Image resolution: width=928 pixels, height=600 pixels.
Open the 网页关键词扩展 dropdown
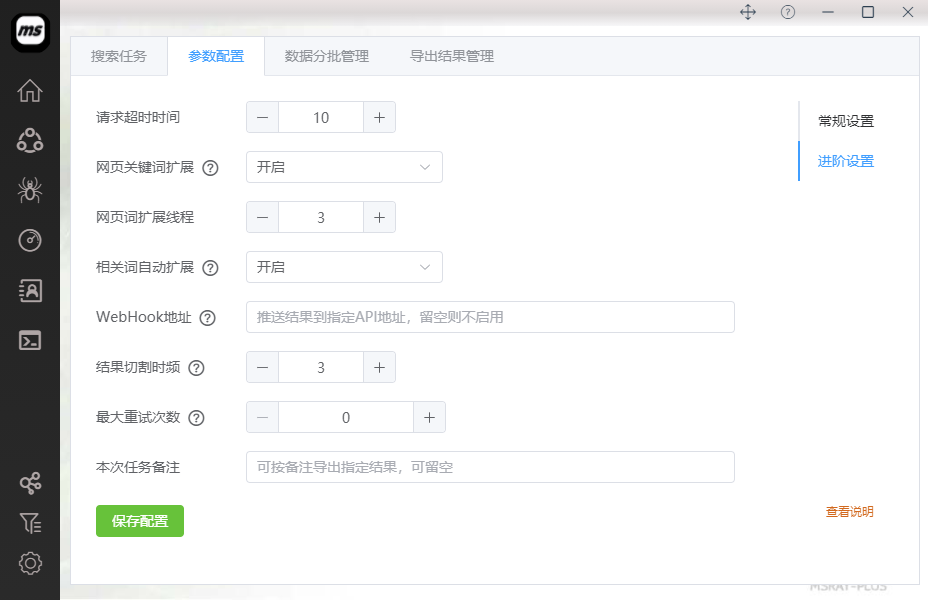pyautogui.click(x=344, y=167)
